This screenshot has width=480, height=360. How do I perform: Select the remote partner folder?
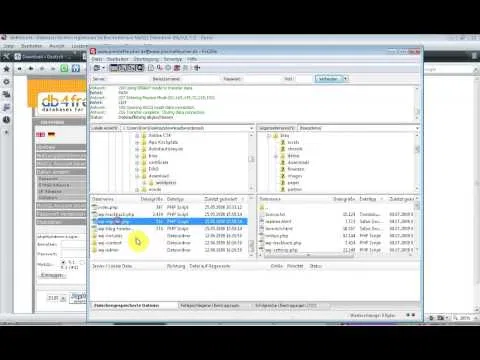pos(295,190)
